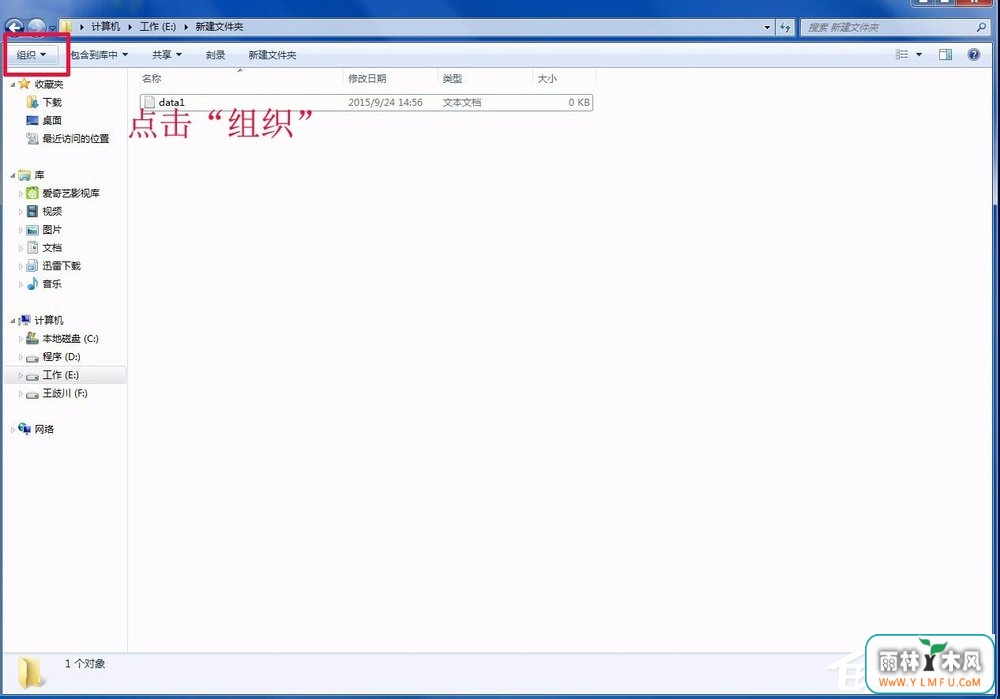
Task: Expand the 音乐 tree node
Action: 20,284
